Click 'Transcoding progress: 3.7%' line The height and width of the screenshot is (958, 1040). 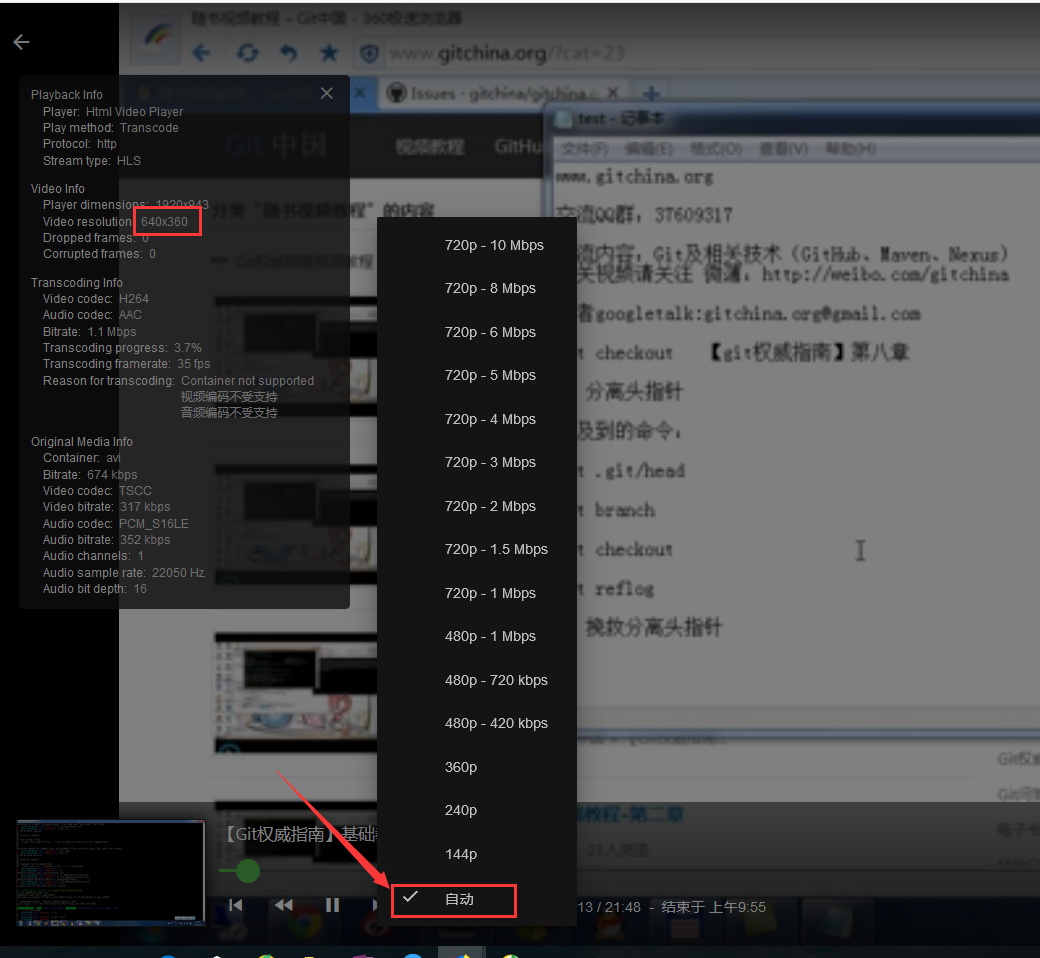coord(122,348)
